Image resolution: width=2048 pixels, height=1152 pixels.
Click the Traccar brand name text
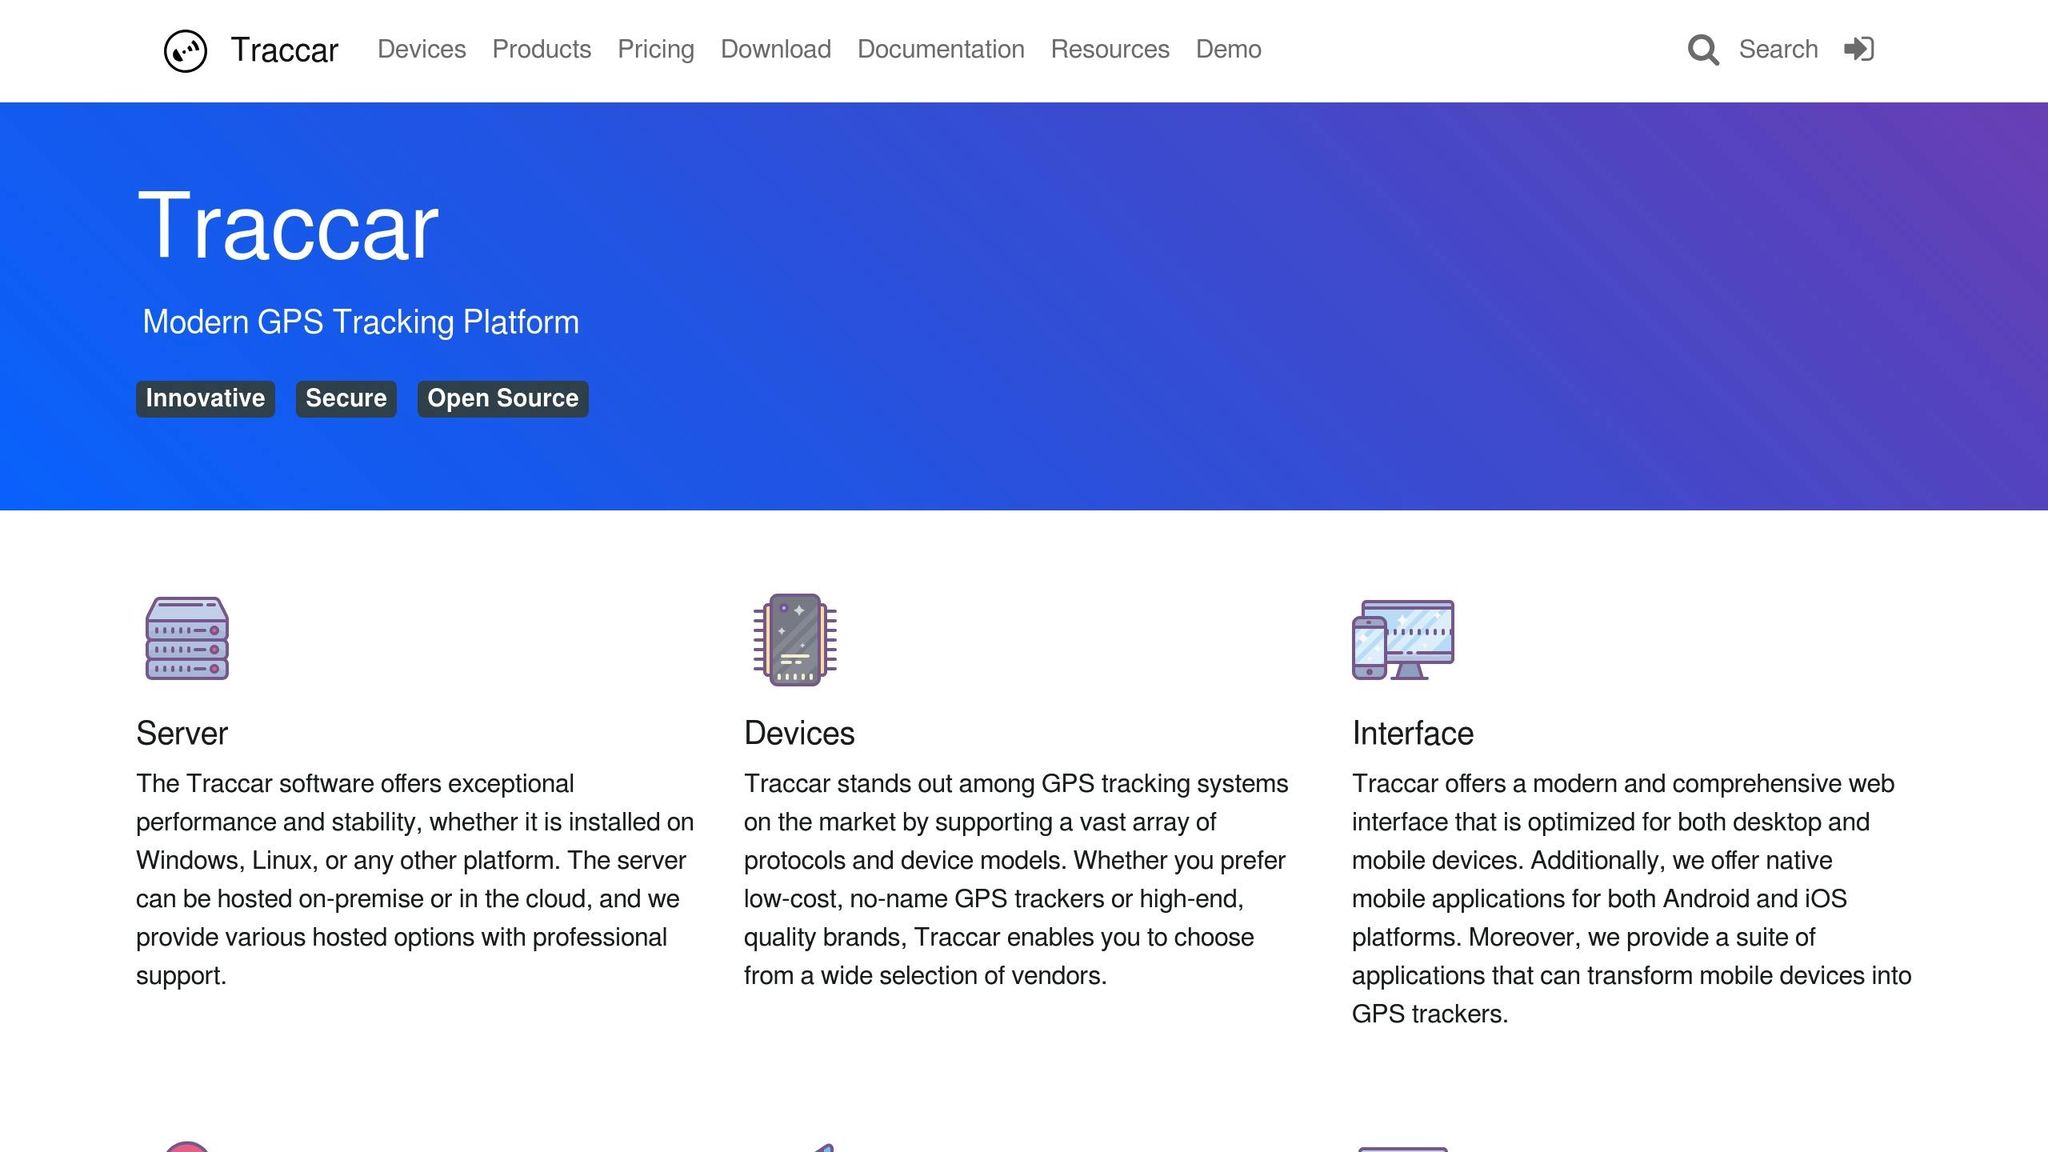[x=284, y=50]
